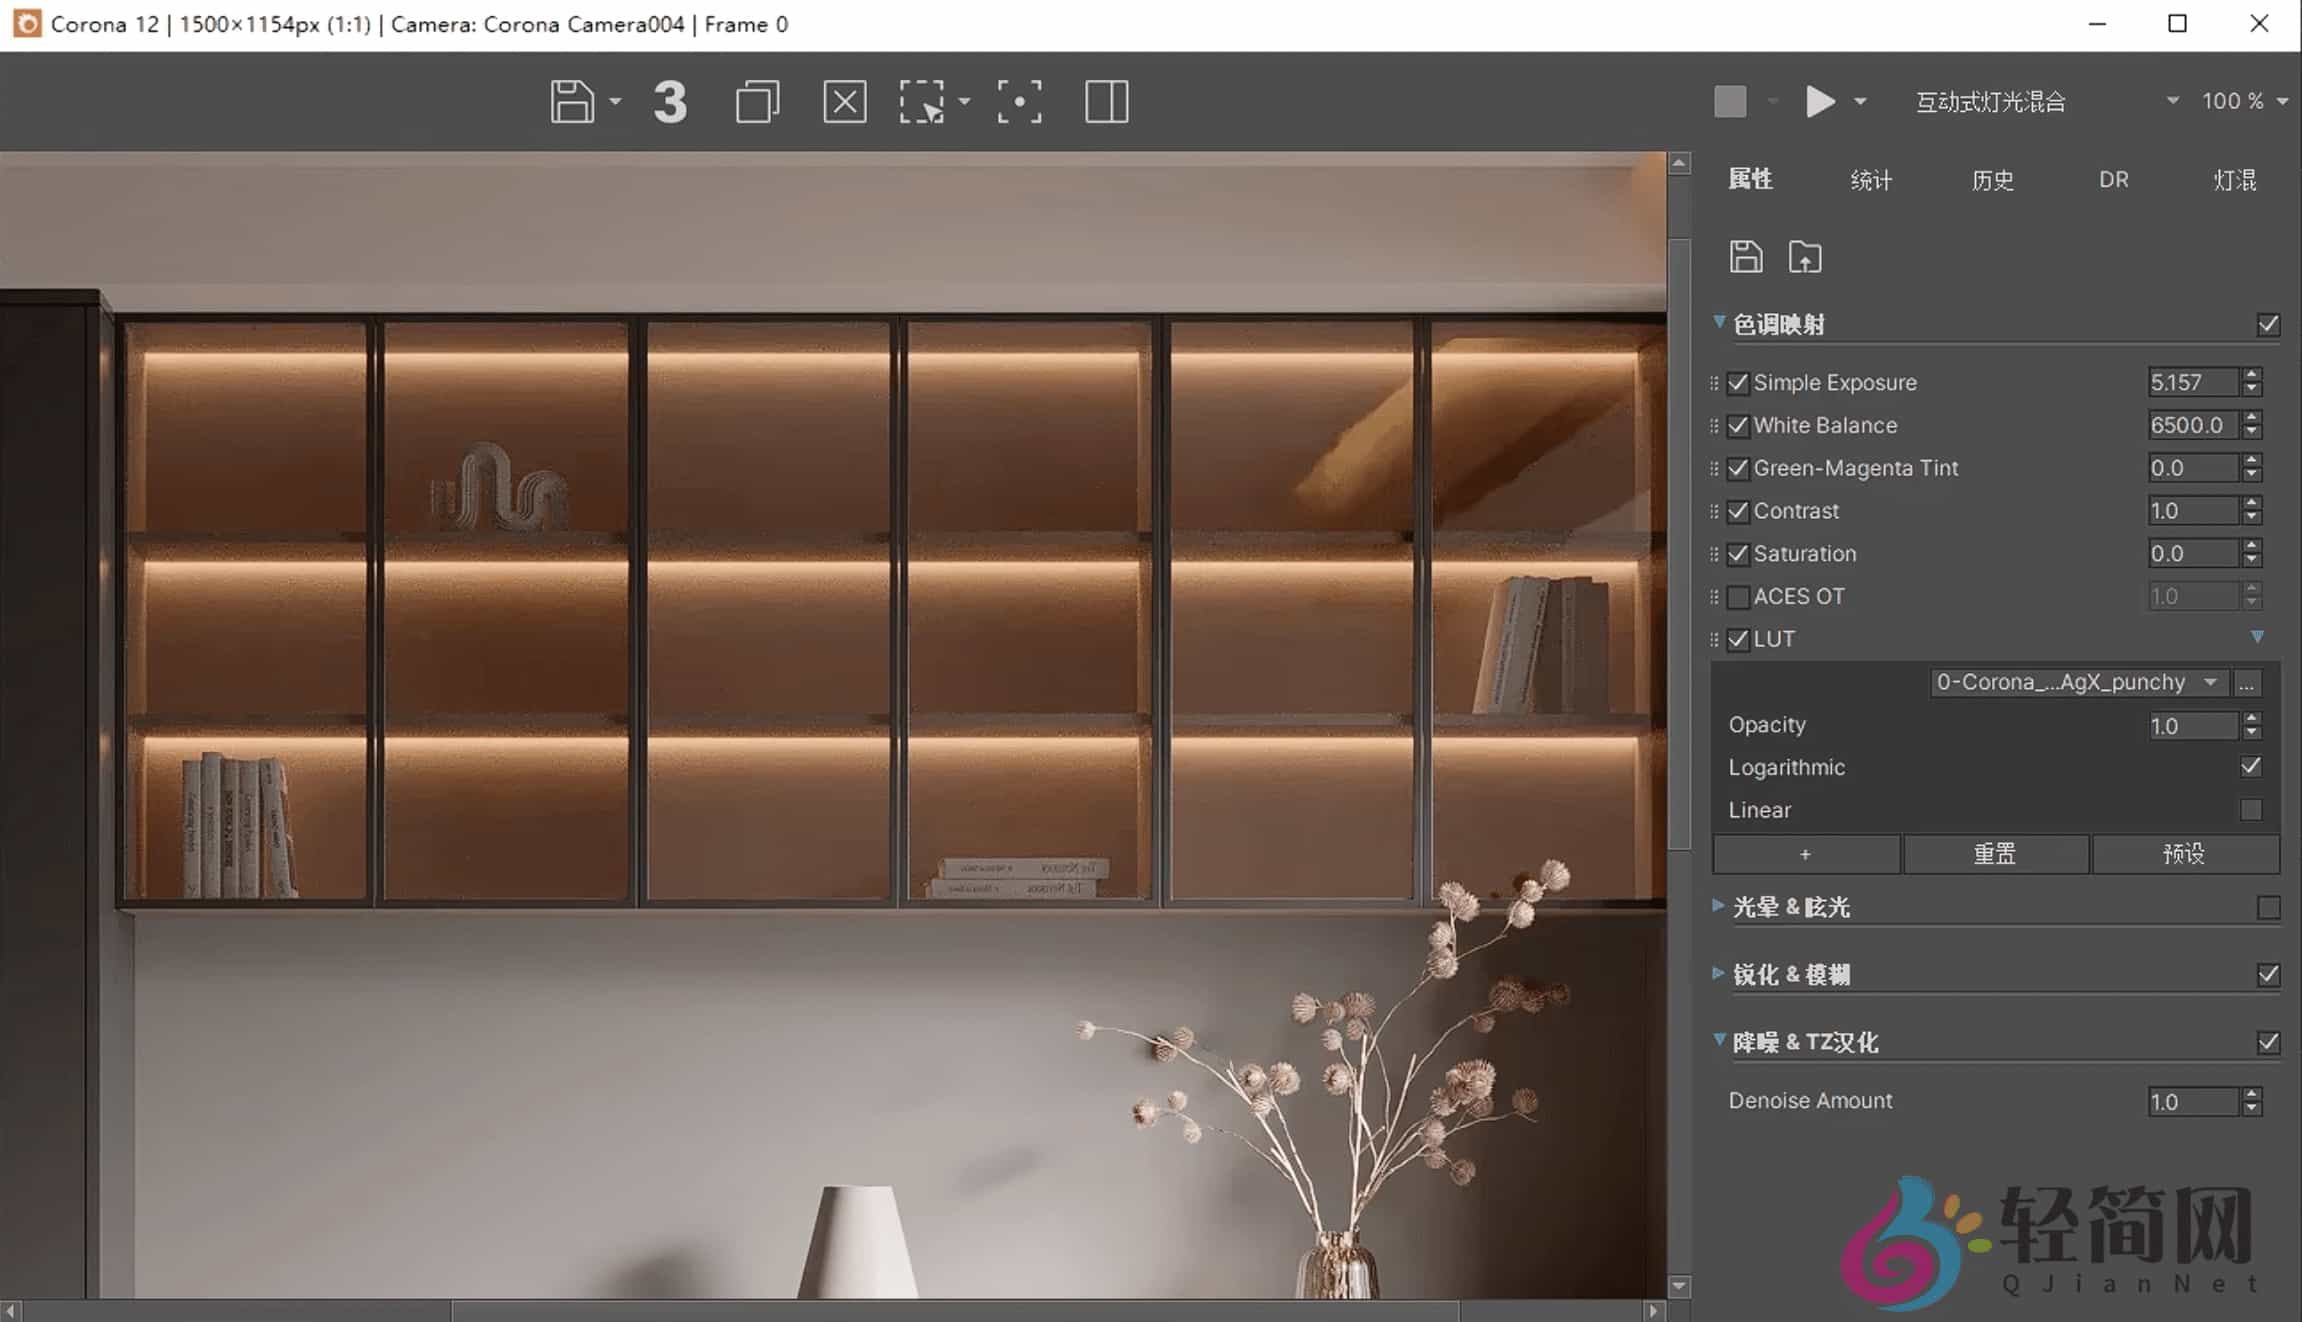Open the AgX_punchy LUT dropdown

tap(2076, 683)
